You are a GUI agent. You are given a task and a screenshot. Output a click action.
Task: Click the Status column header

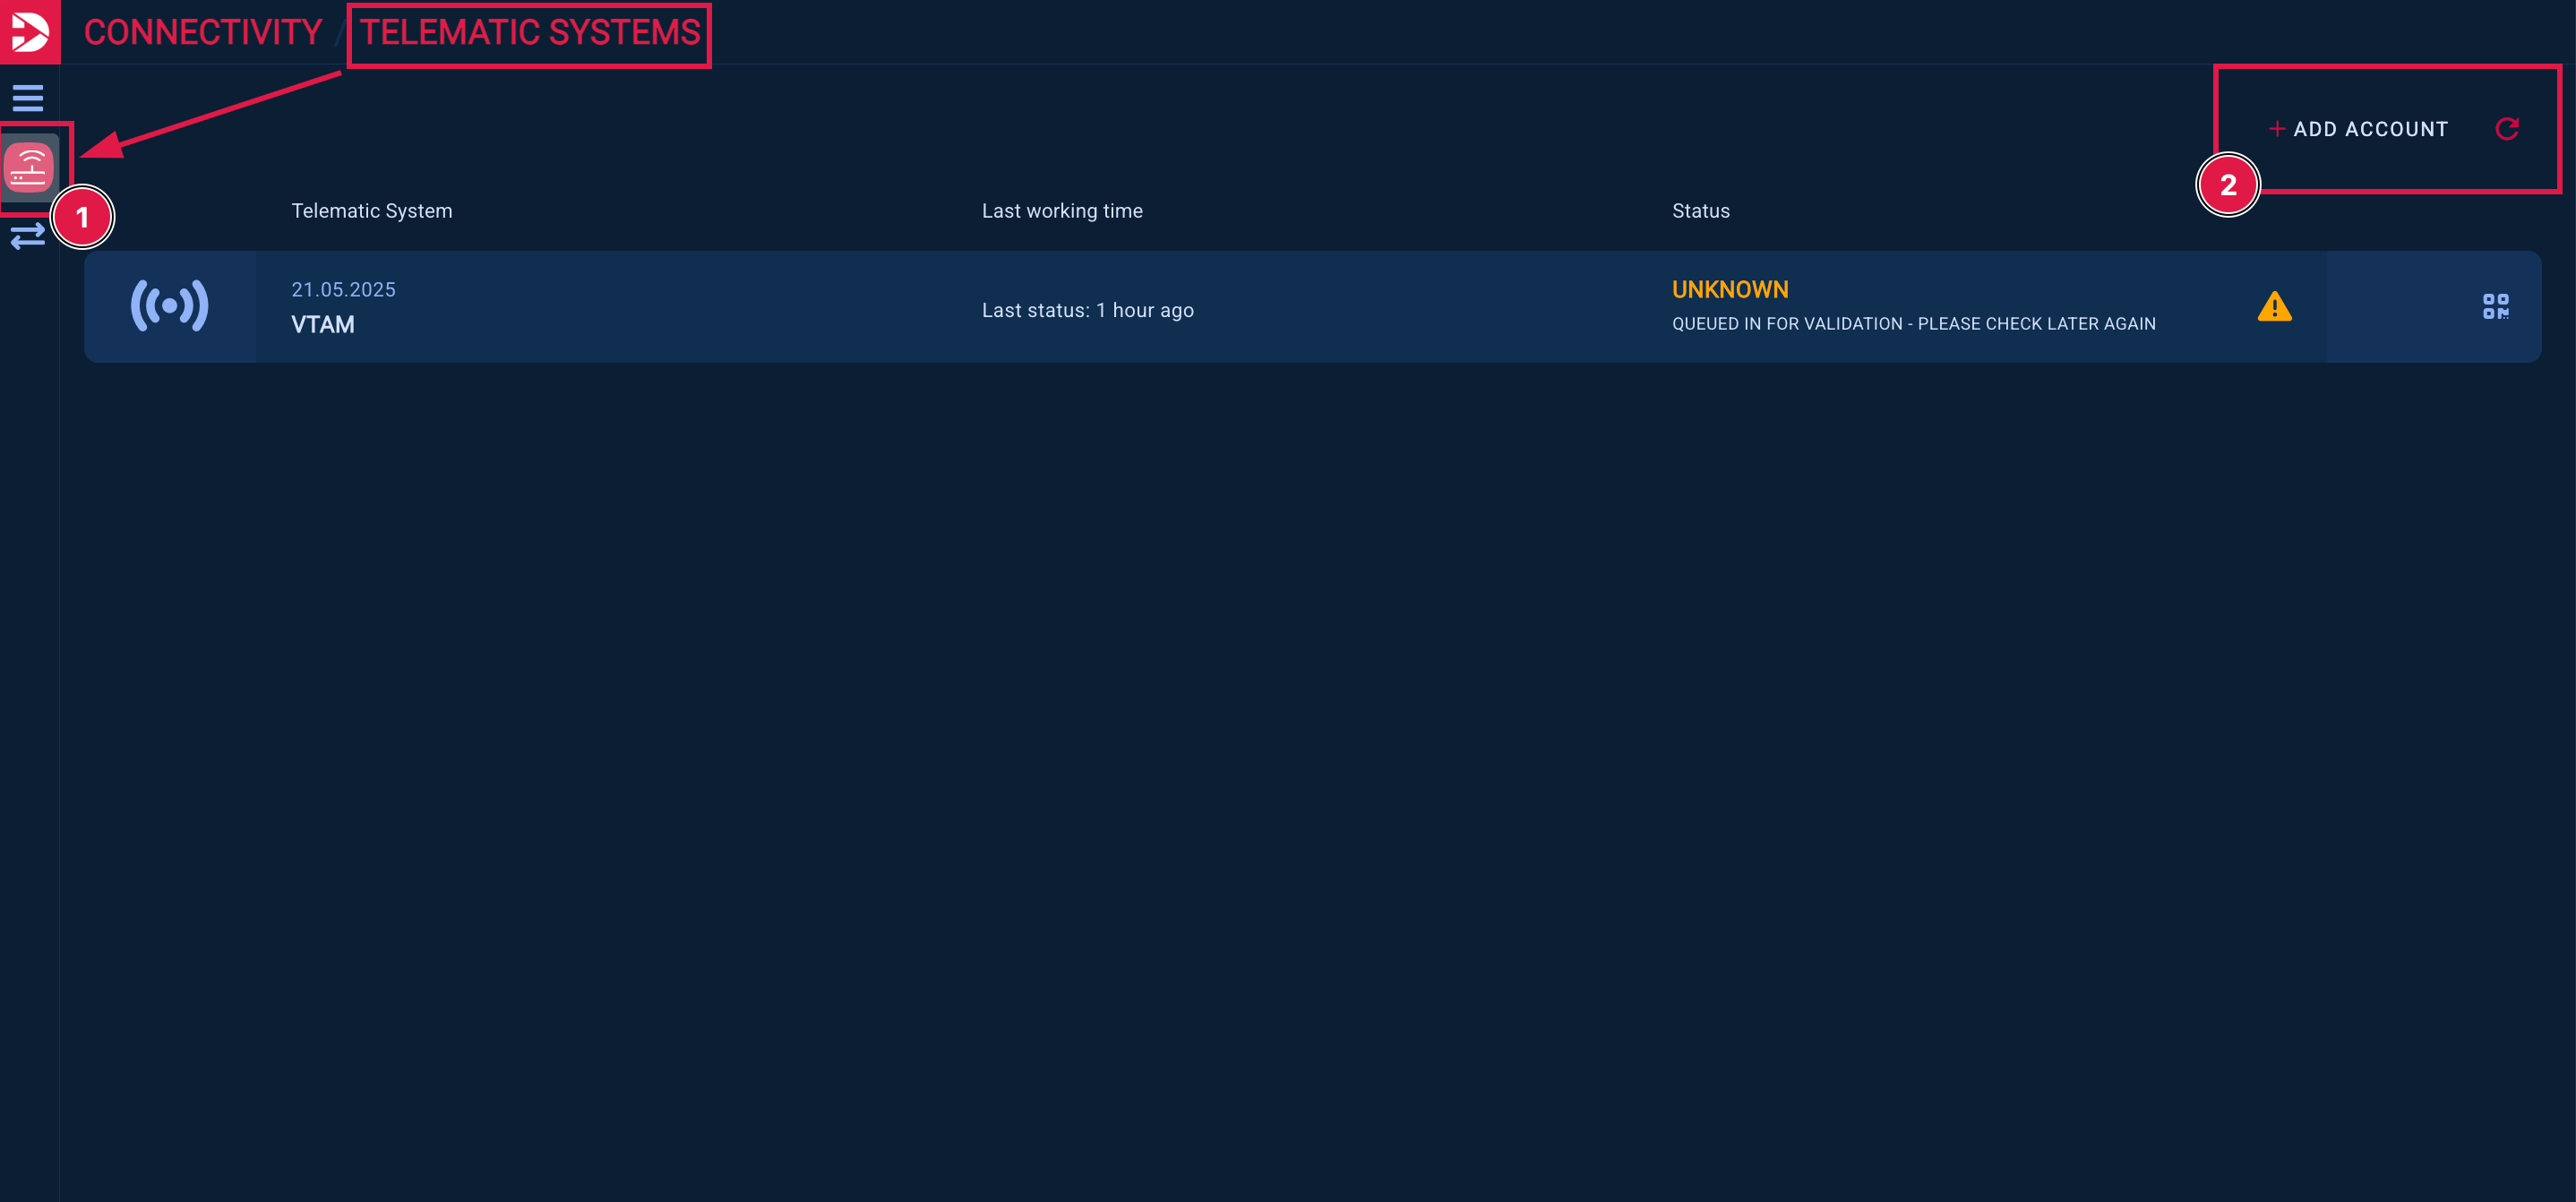(x=1700, y=211)
